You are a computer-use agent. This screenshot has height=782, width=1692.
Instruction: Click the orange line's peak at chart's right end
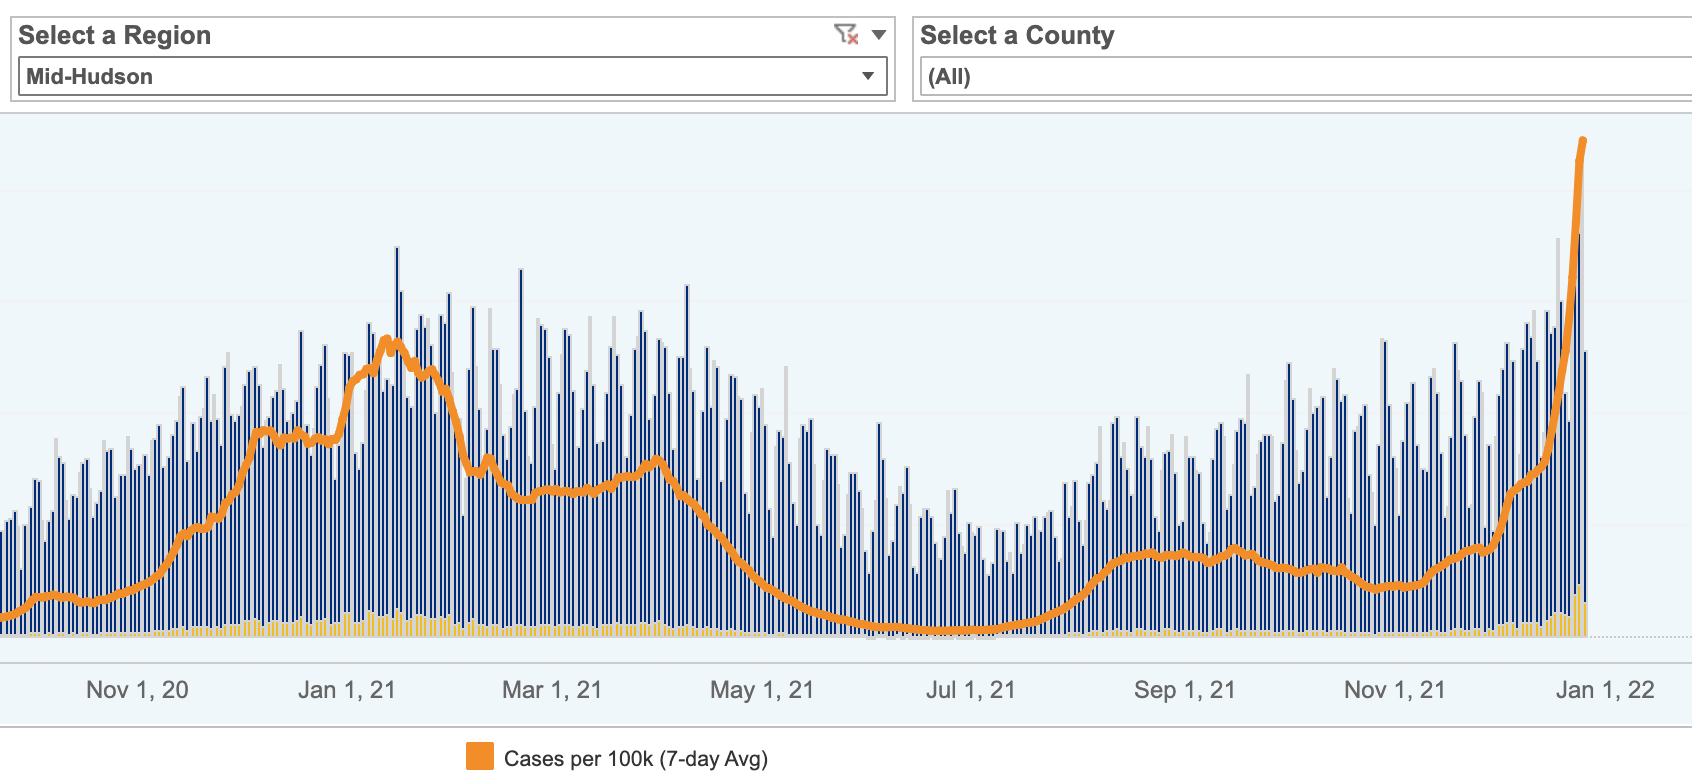[x=1582, y=142]
